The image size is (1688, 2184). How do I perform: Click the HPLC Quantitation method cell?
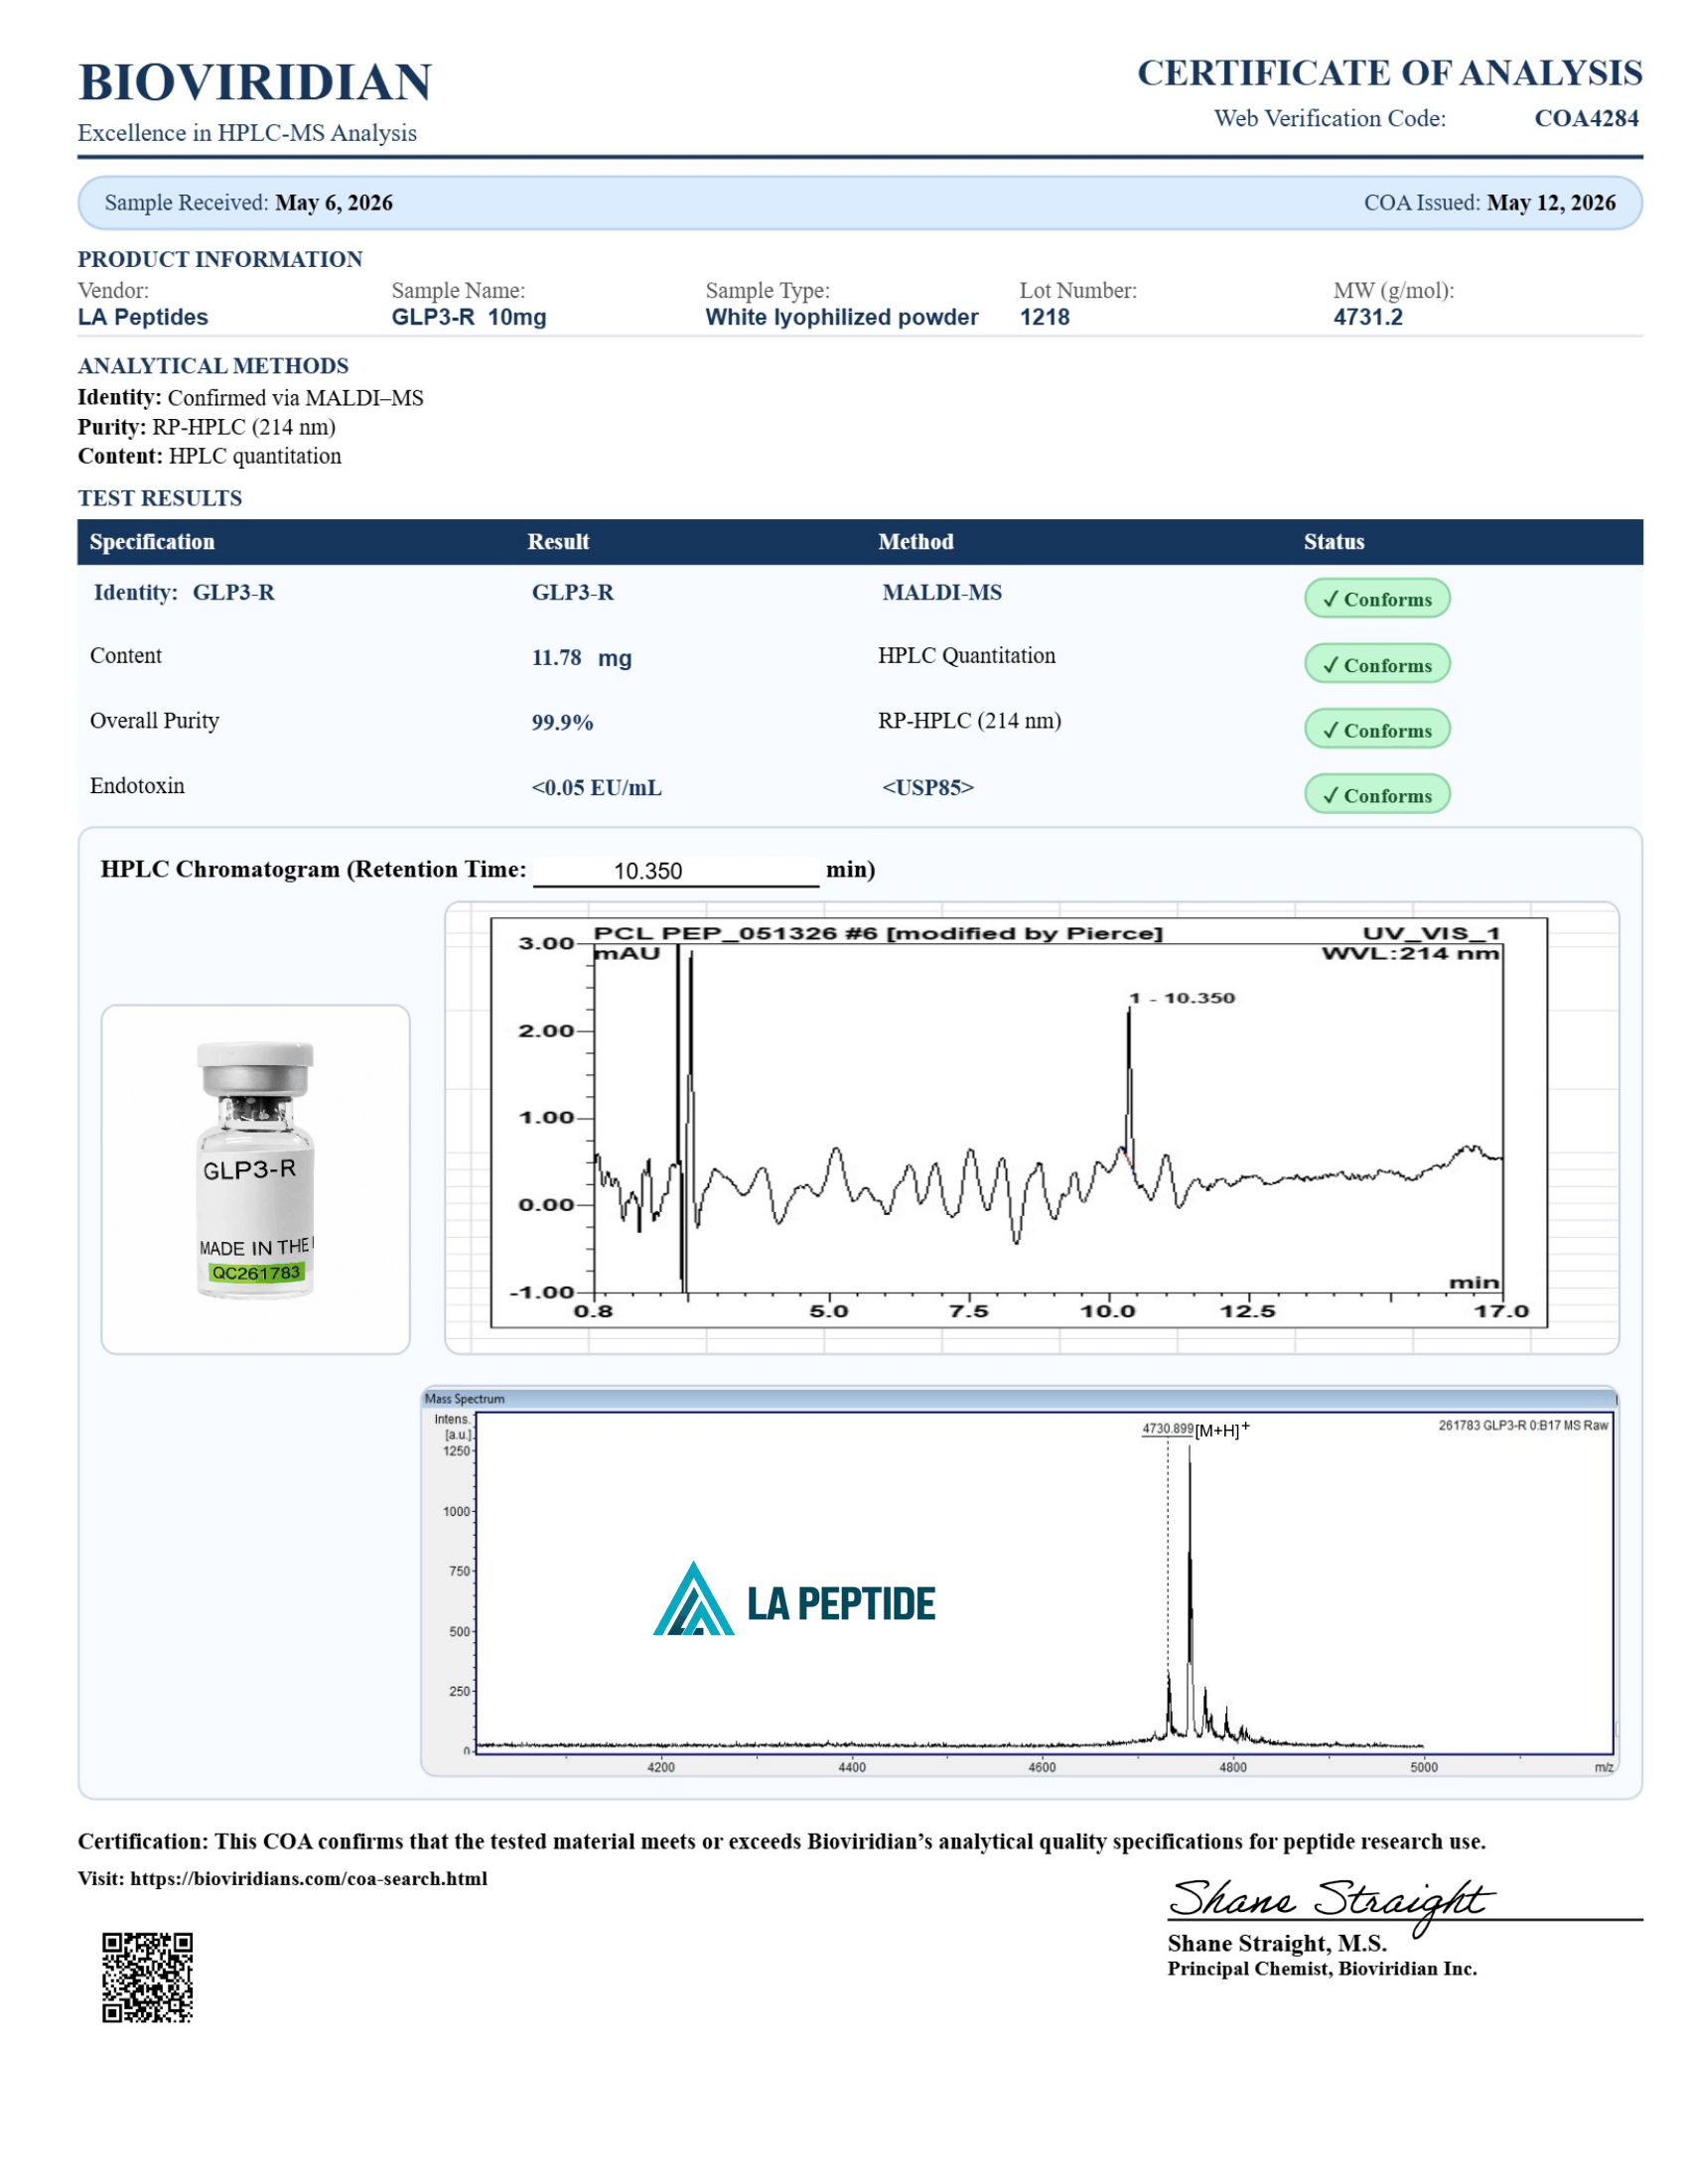pos(966,656)
